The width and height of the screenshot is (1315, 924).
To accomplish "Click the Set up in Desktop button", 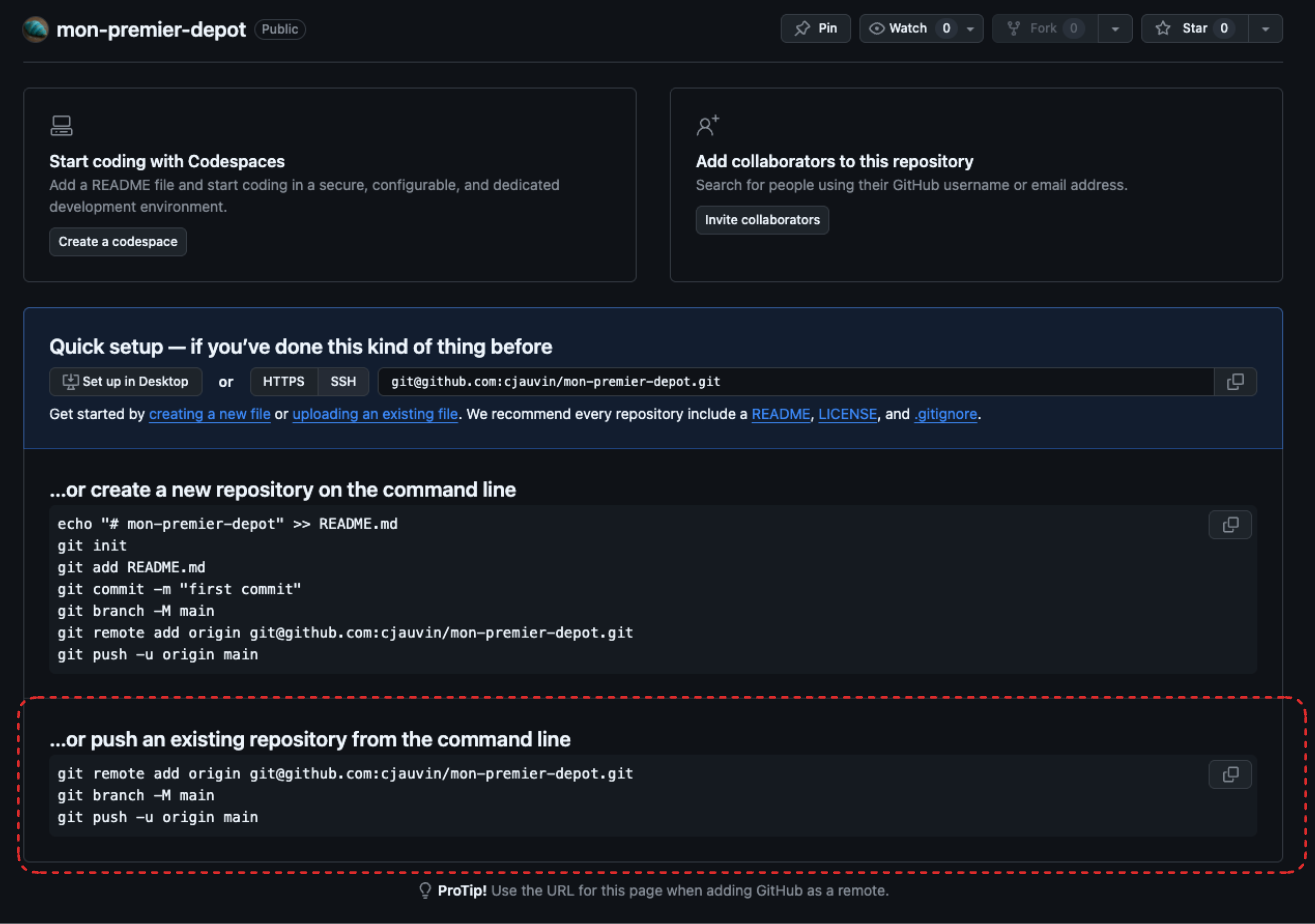I will tap(126, 382).
